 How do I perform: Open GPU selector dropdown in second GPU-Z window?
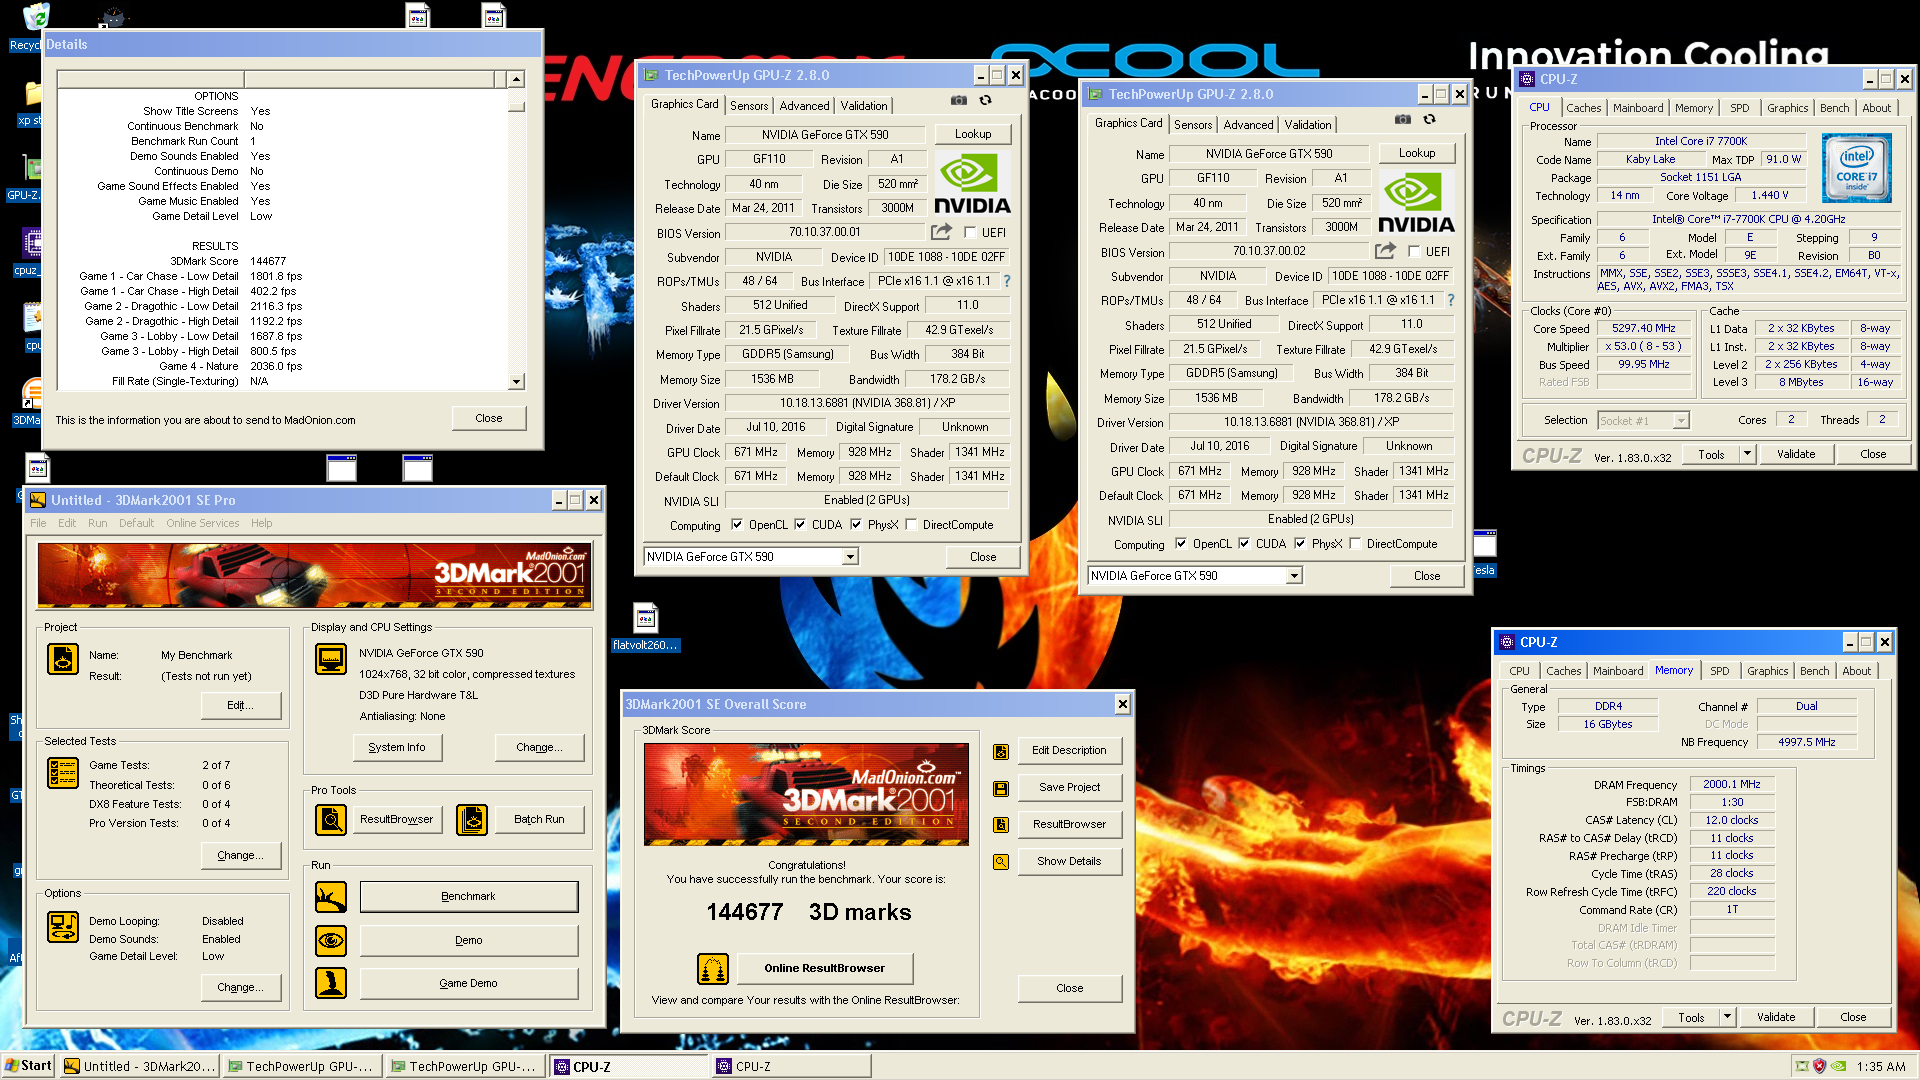[x=1294, y=576]
